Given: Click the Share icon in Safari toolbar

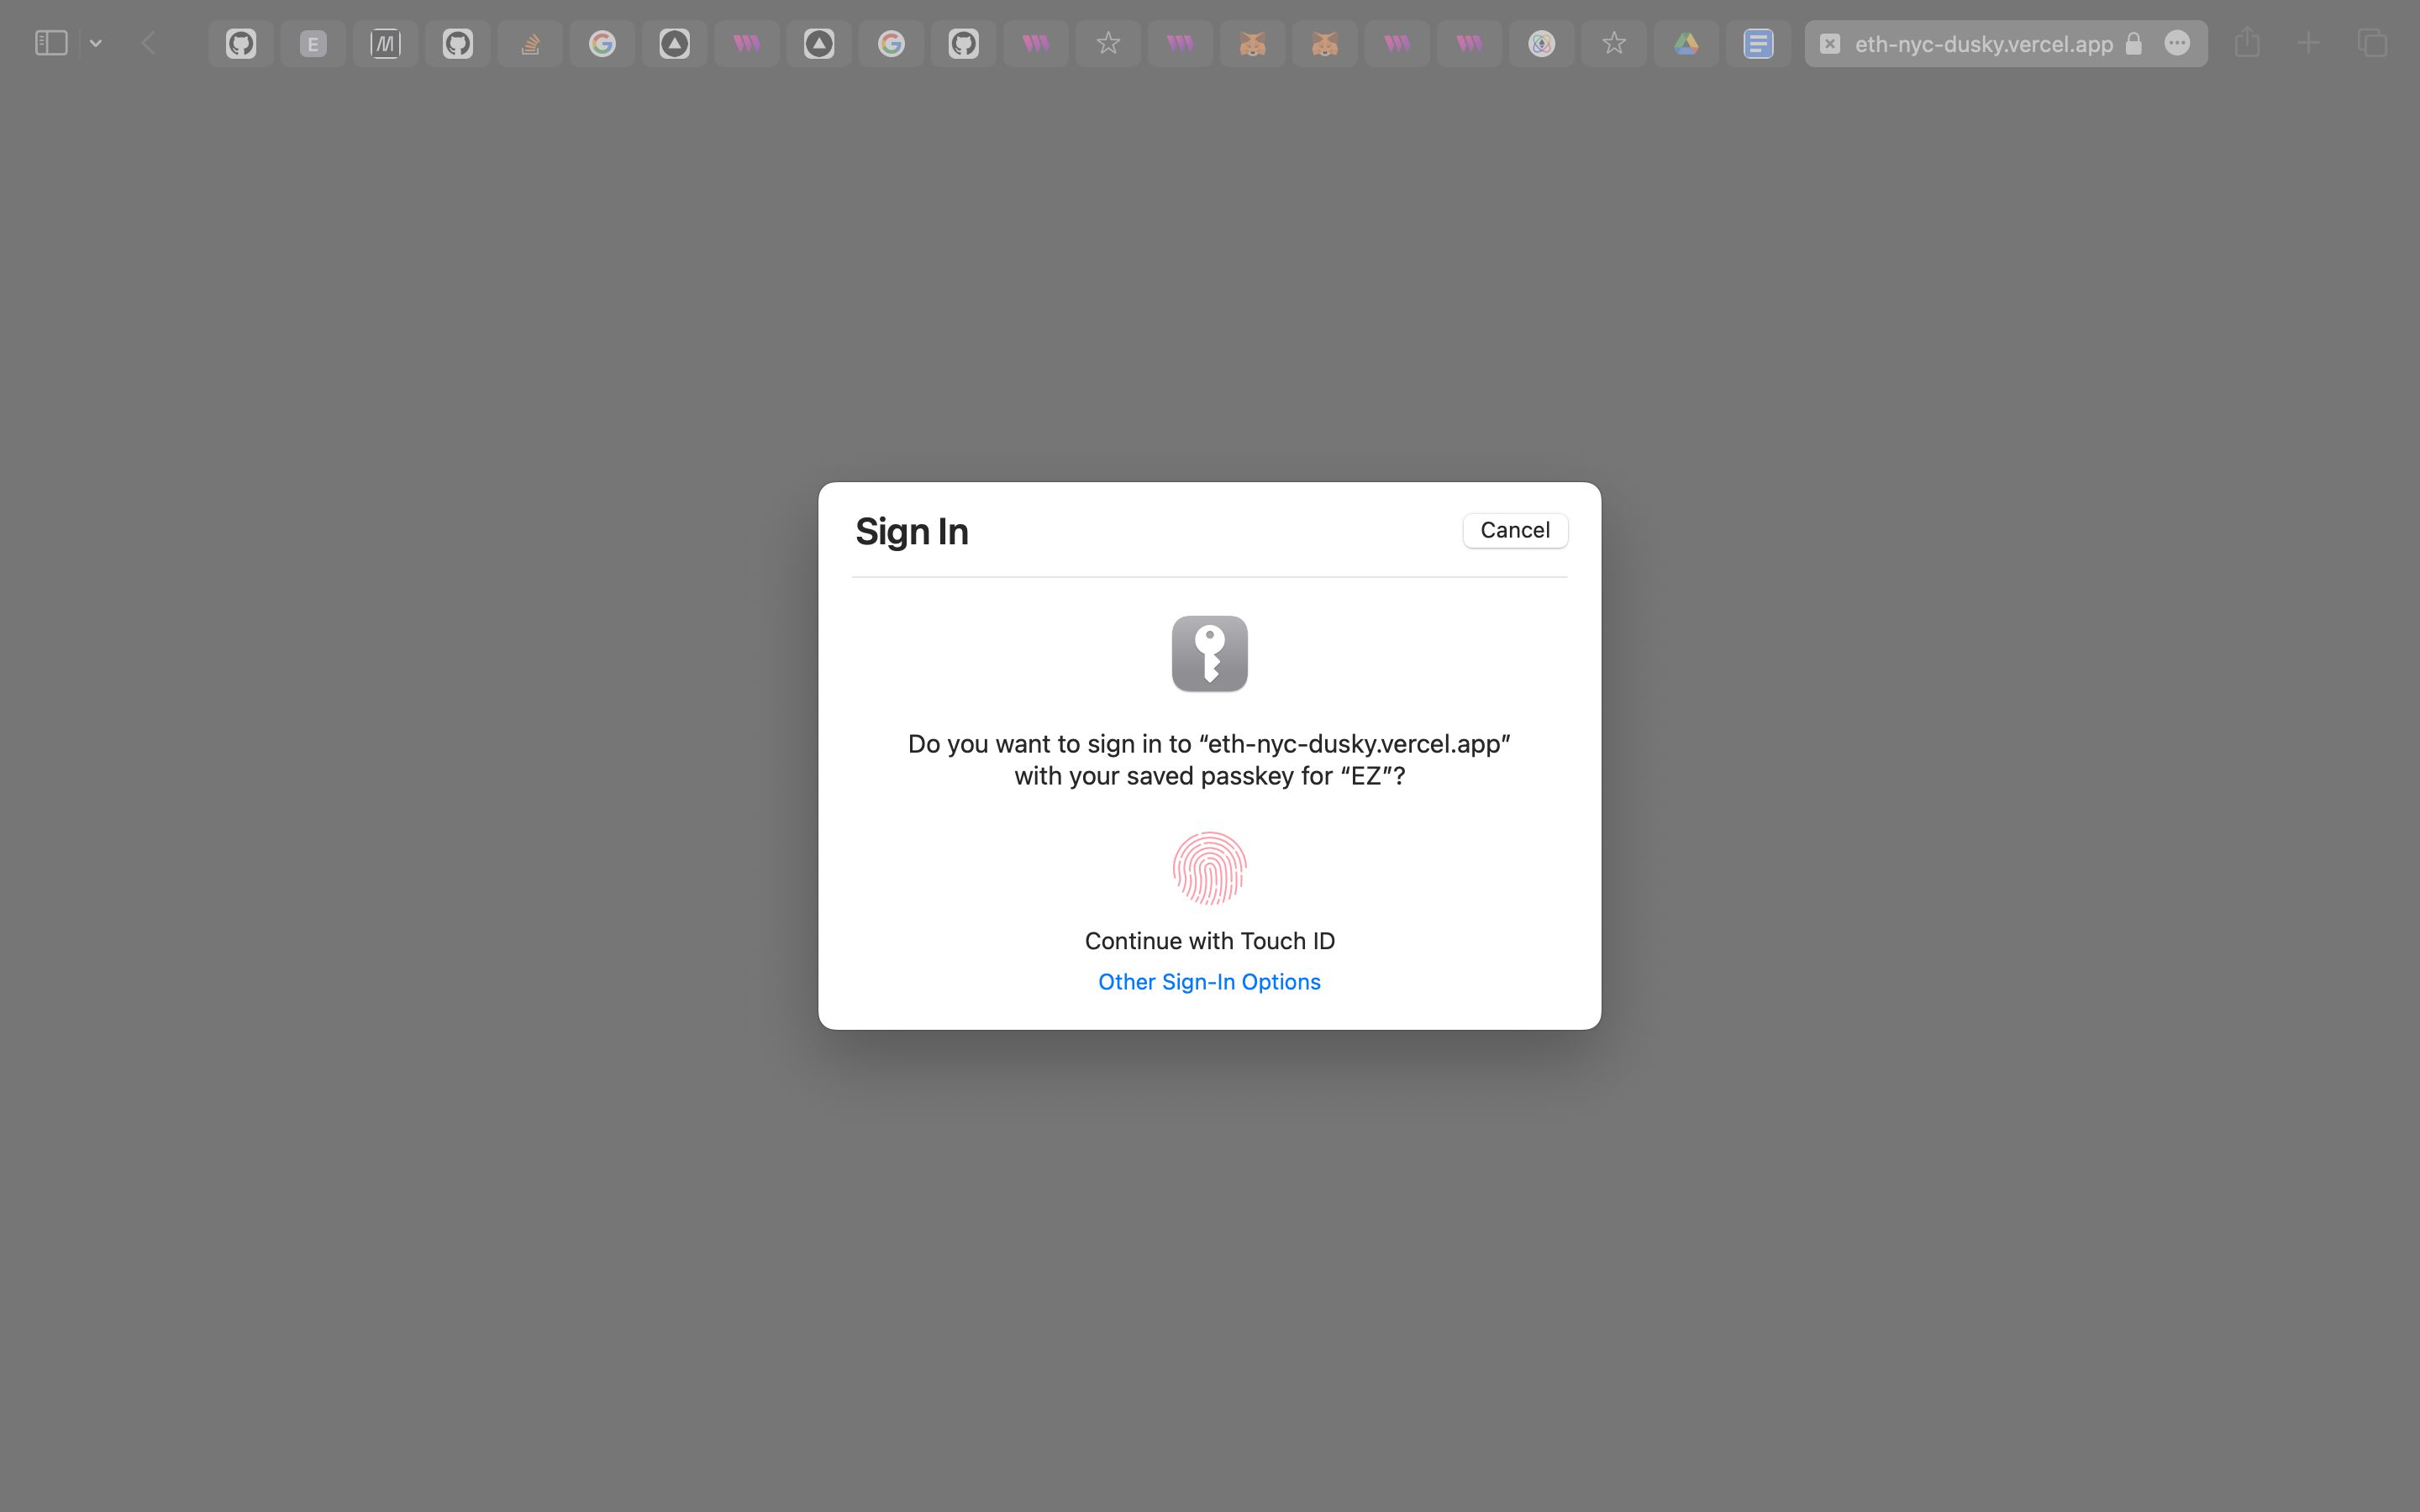Looking at the screenshot, I should pyautogui.click(x=2247, y=43).
